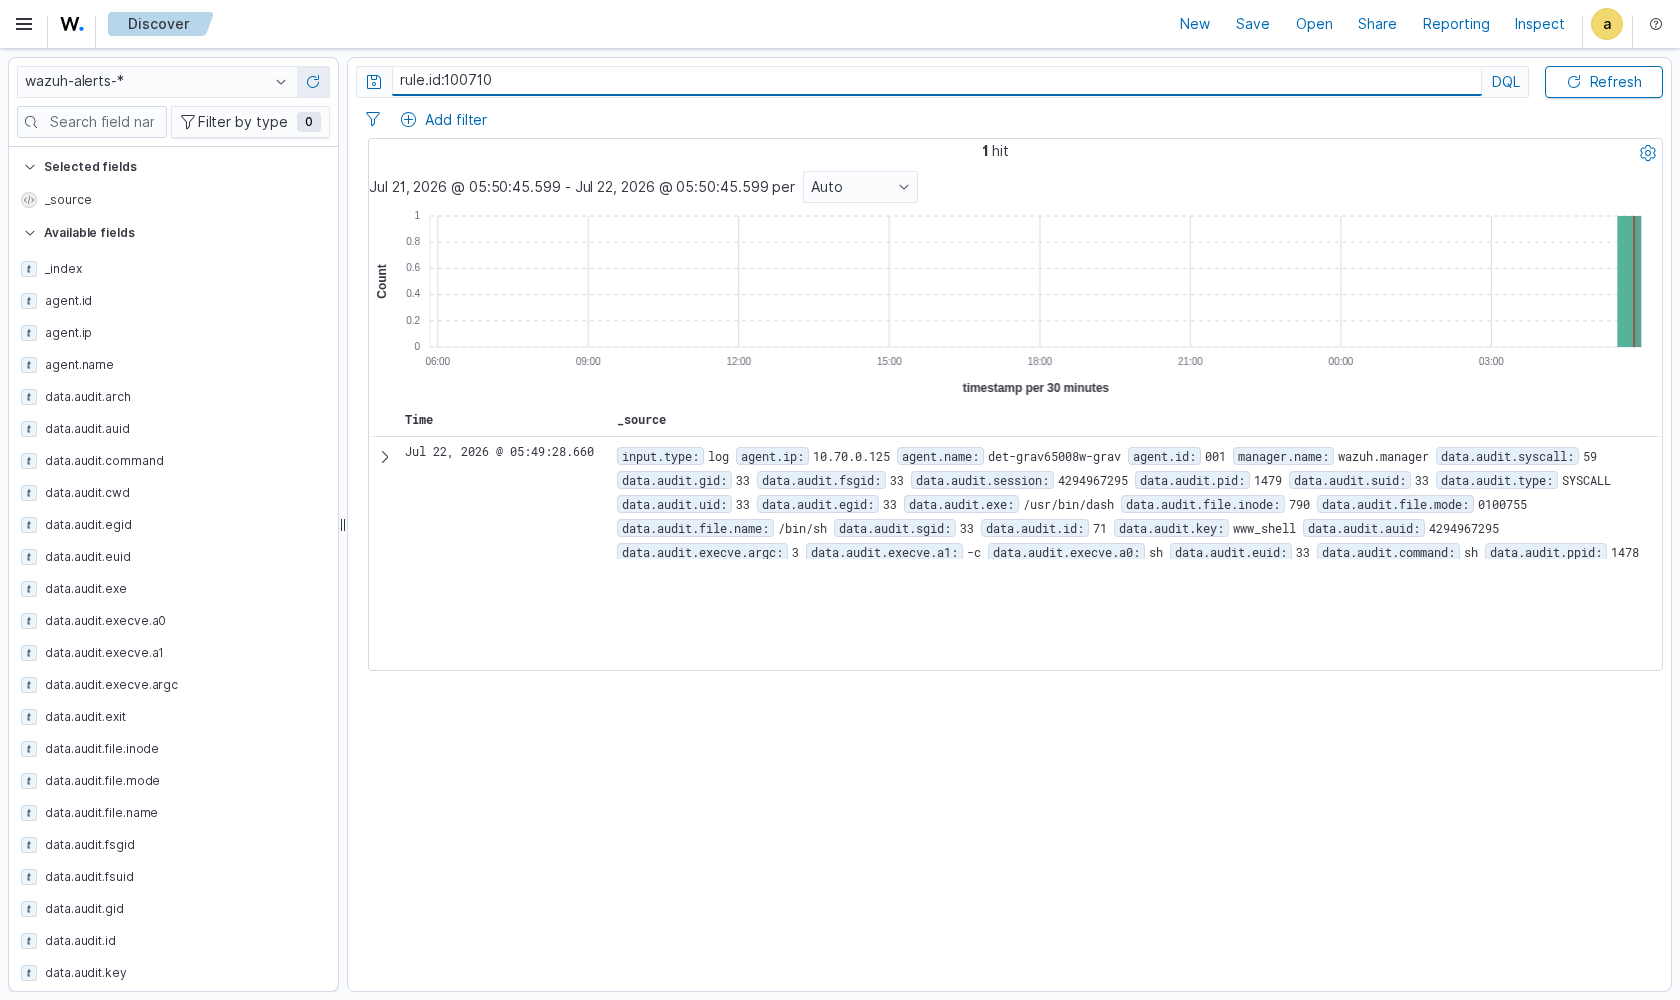Open the Reporting menu

1456,24
